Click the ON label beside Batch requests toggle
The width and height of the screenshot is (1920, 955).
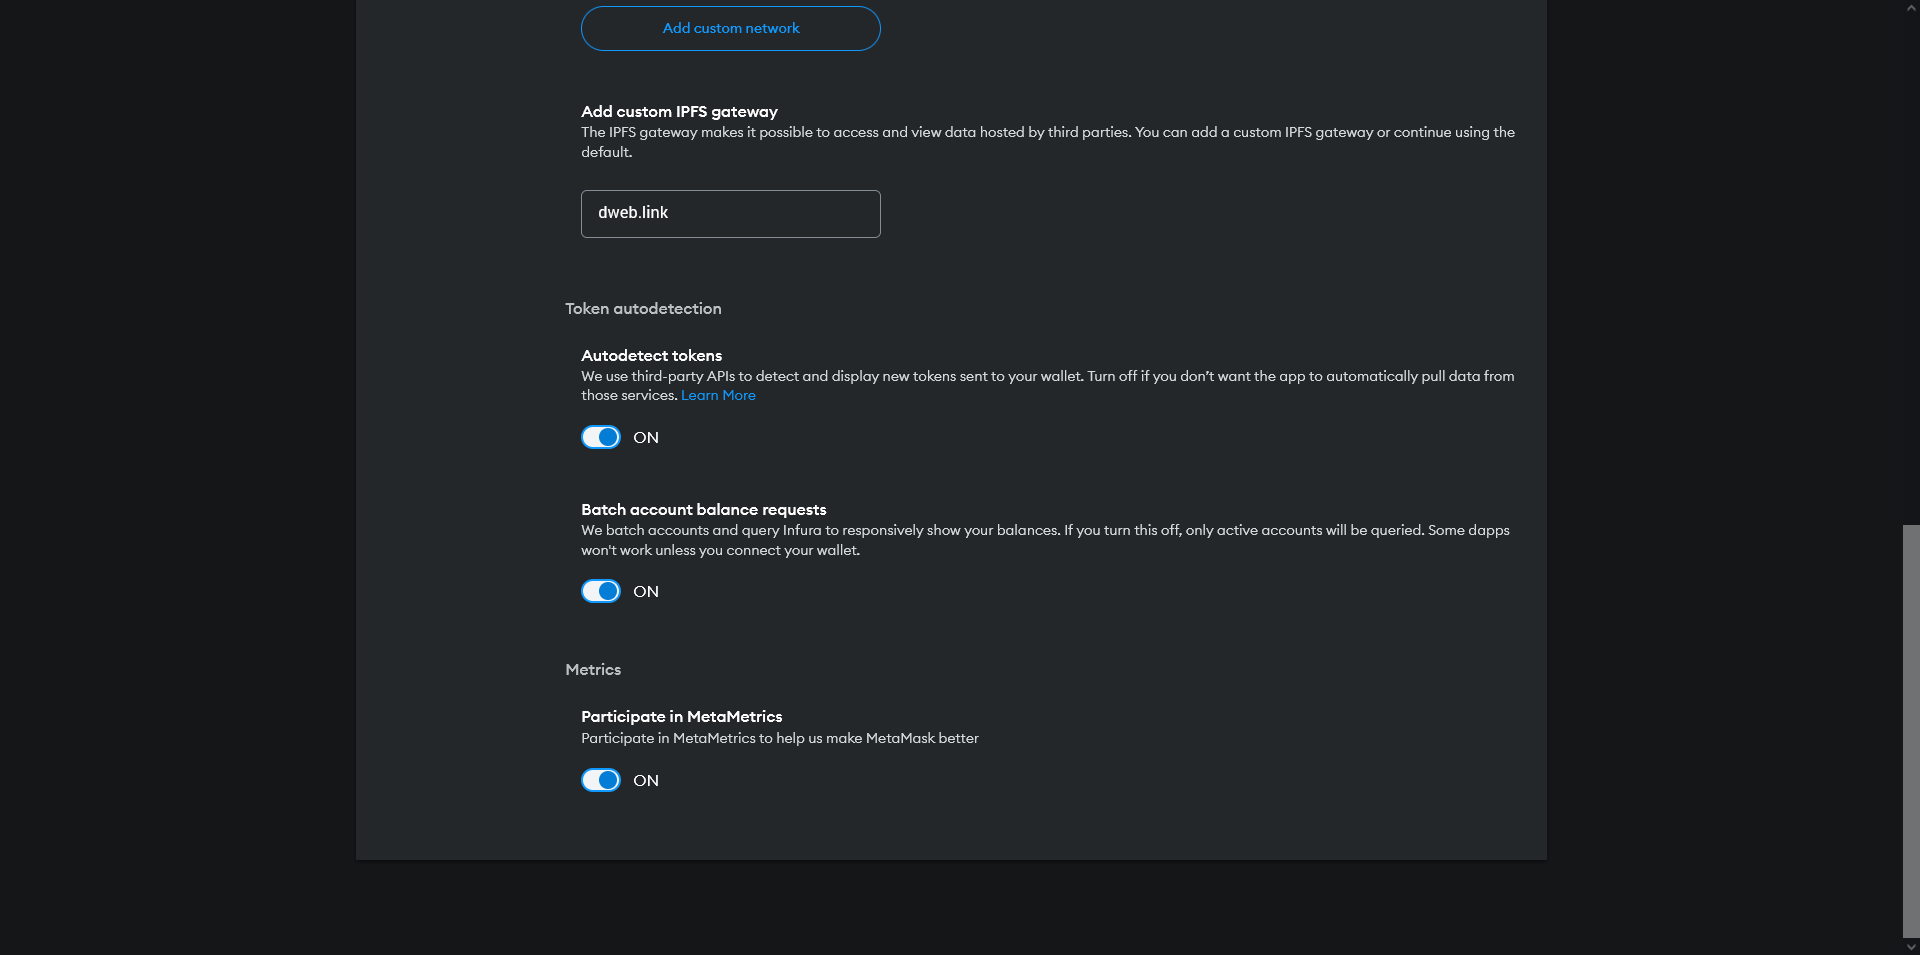646,592
